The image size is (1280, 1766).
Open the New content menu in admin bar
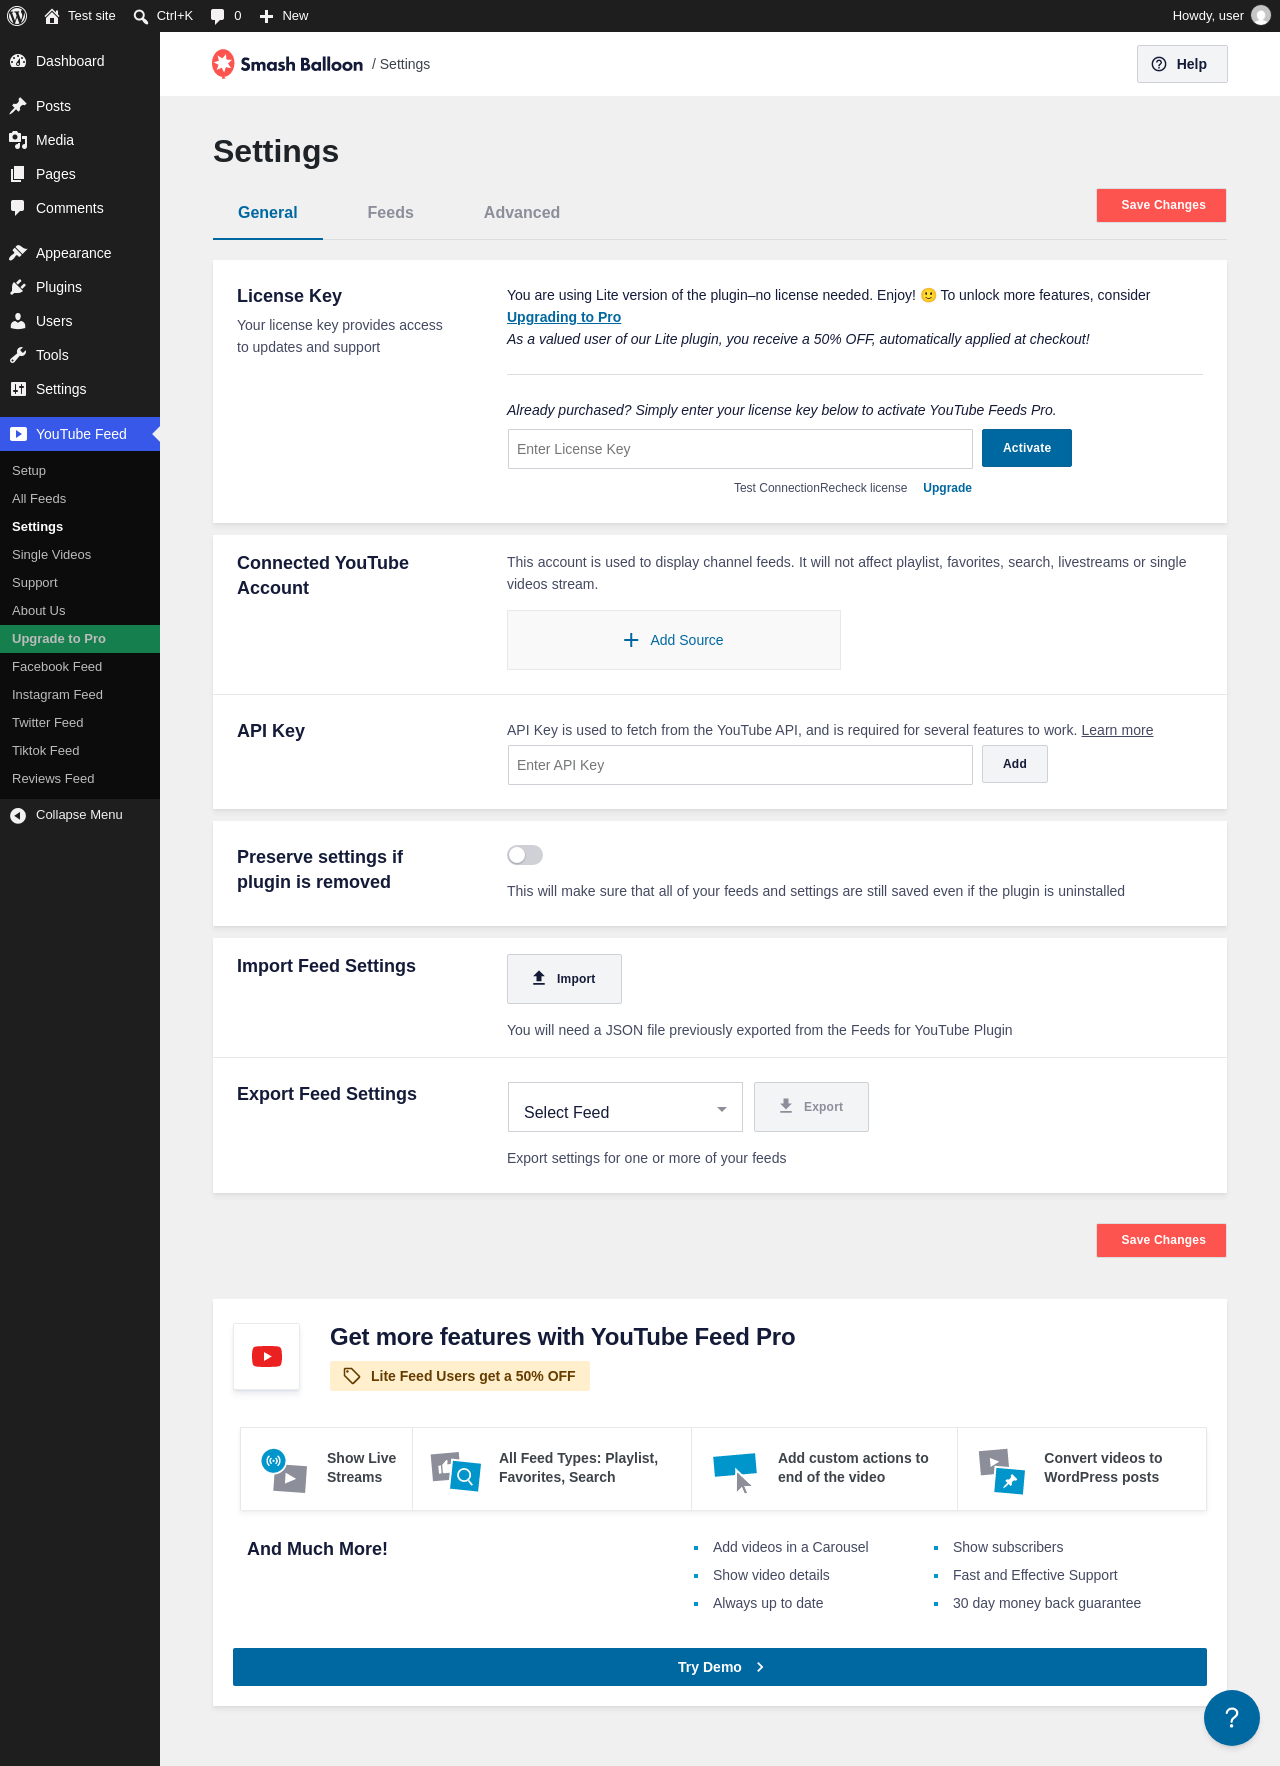284,16
